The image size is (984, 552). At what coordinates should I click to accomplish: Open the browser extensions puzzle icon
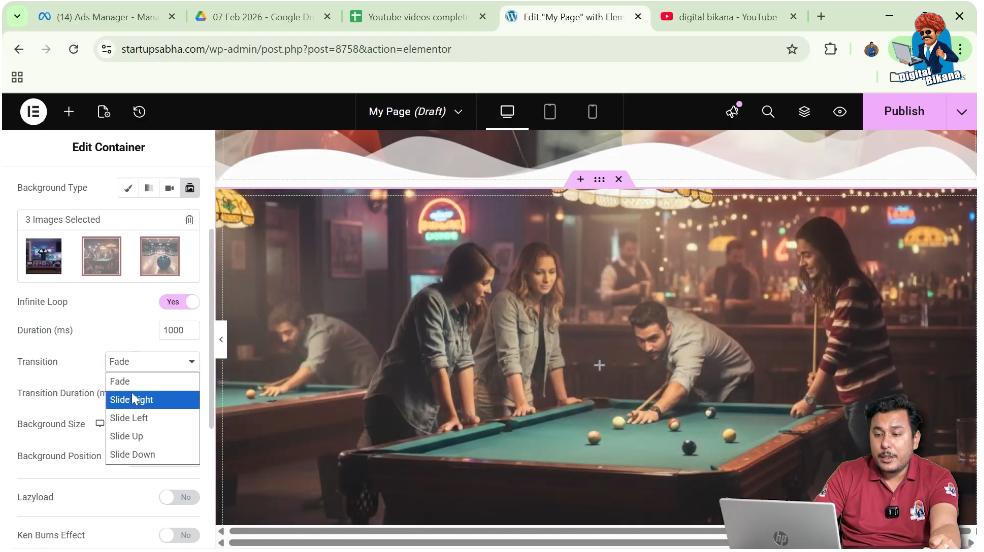[830, 49]
